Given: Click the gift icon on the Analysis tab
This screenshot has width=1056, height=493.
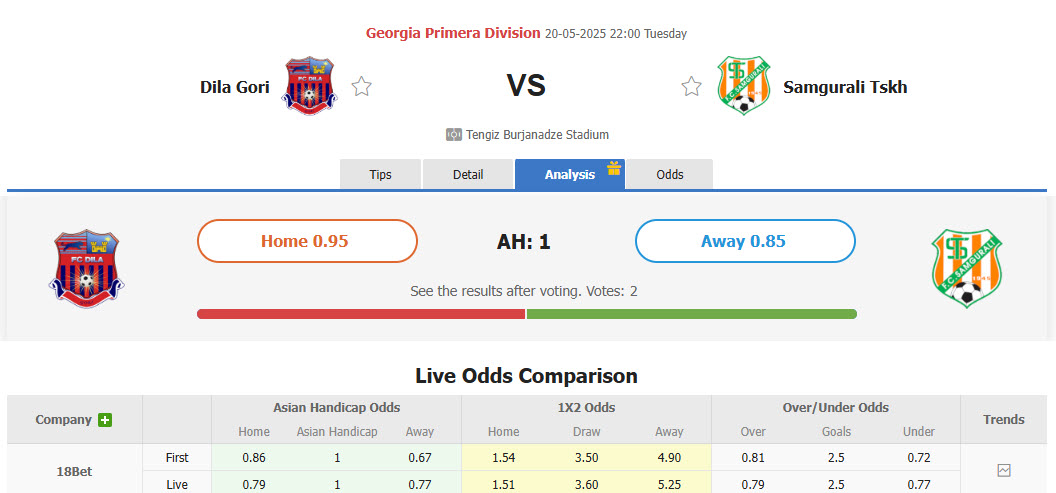Looking at the screenshot, I should pos(614,168).
